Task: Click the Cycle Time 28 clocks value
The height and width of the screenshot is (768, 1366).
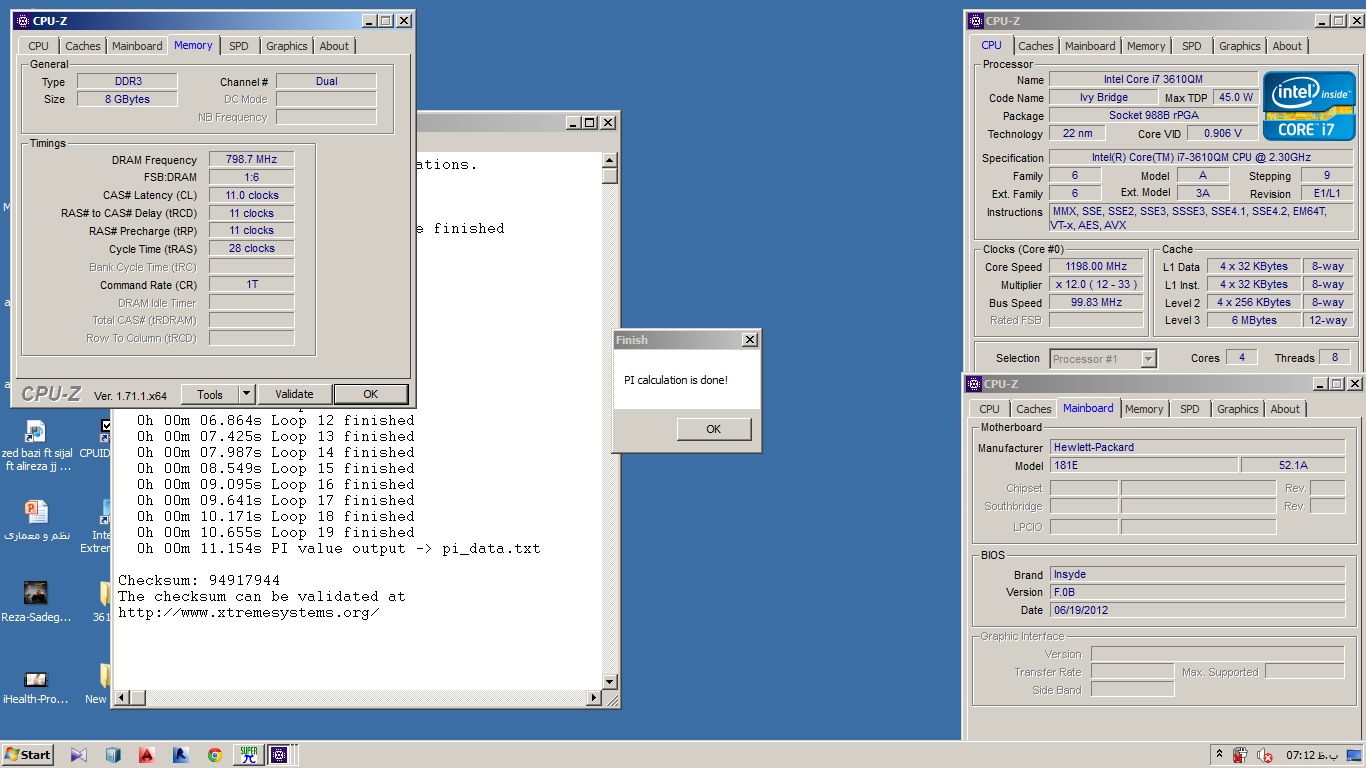Action: coord(251,248)
